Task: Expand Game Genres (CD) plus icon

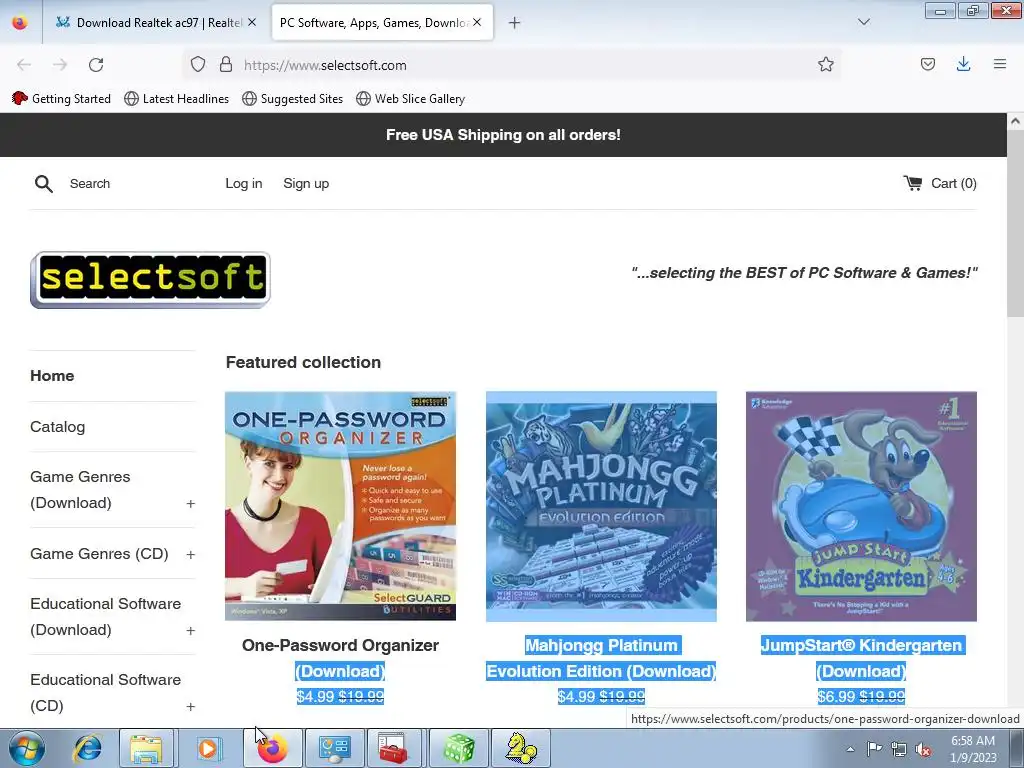Action: tap(190, 554)
